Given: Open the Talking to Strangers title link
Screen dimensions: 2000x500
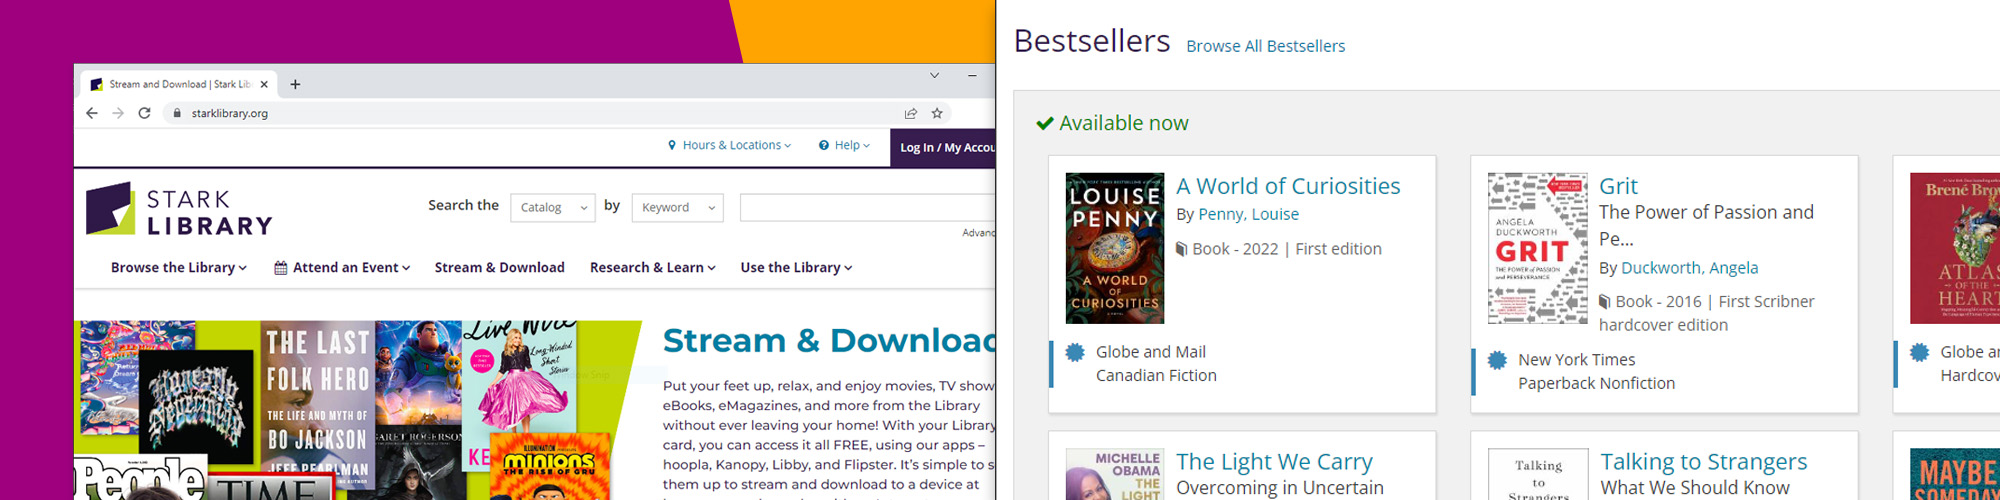Looking at the screenshot, I should pos(1704,462).
